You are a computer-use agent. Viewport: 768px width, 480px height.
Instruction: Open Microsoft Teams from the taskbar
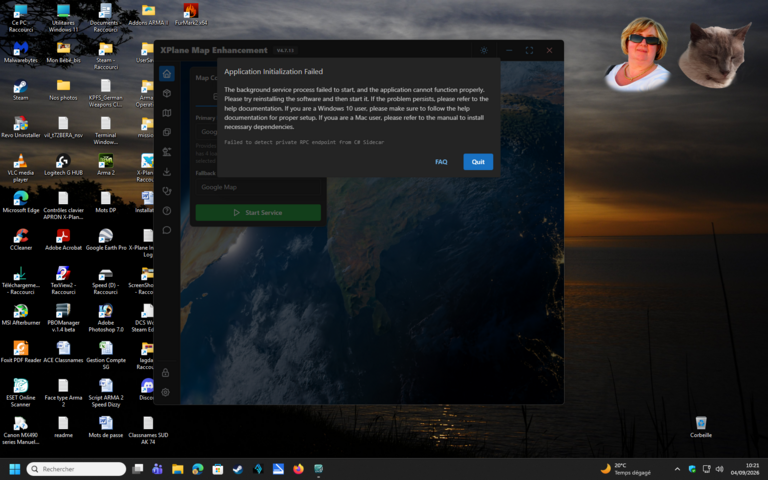point(157,469)
